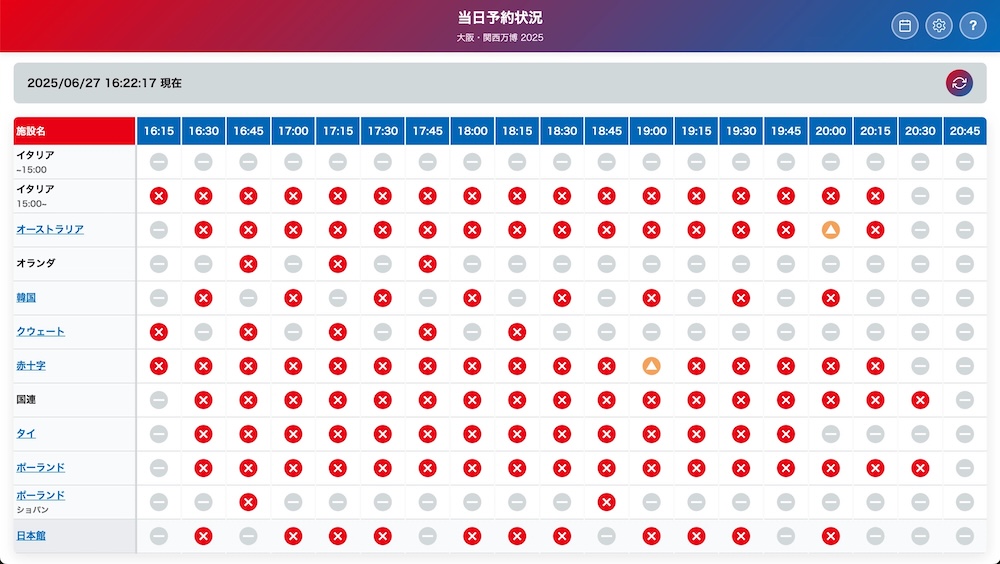Click orange triangle for Red Cross at 19:00
1000x564 pixels.
pyautogui.click(x=651, y=366)
